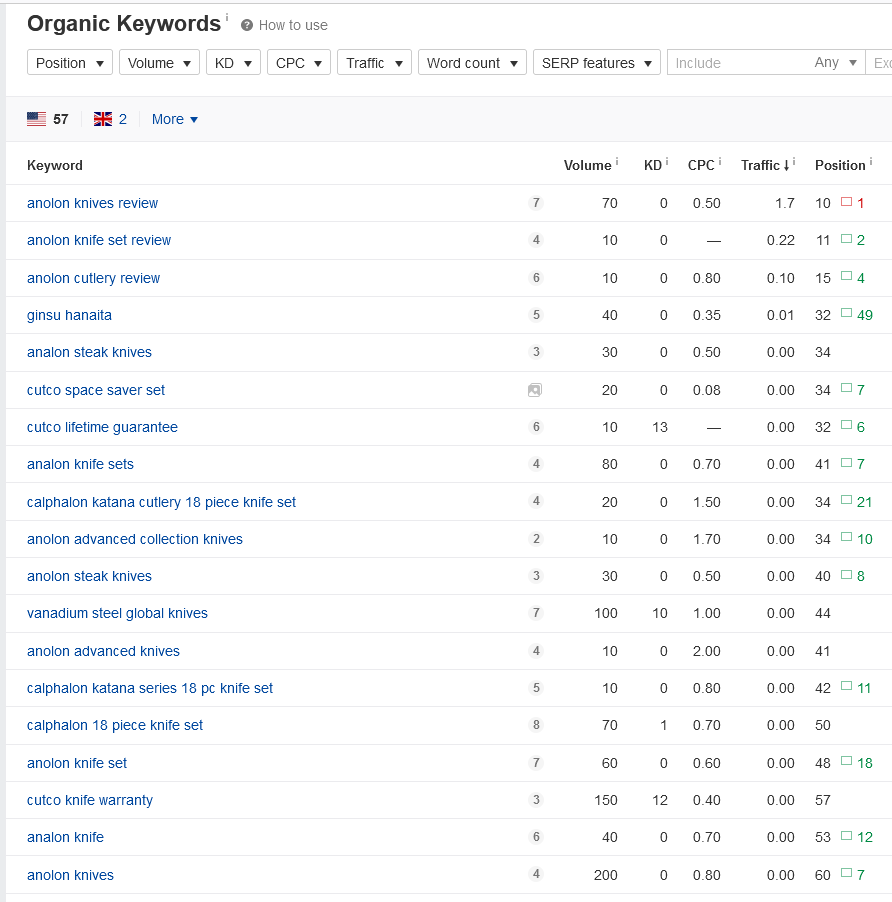Screen dimensions: 892x902
Task: Open the analon knife sets link
Action: point(80,464)
